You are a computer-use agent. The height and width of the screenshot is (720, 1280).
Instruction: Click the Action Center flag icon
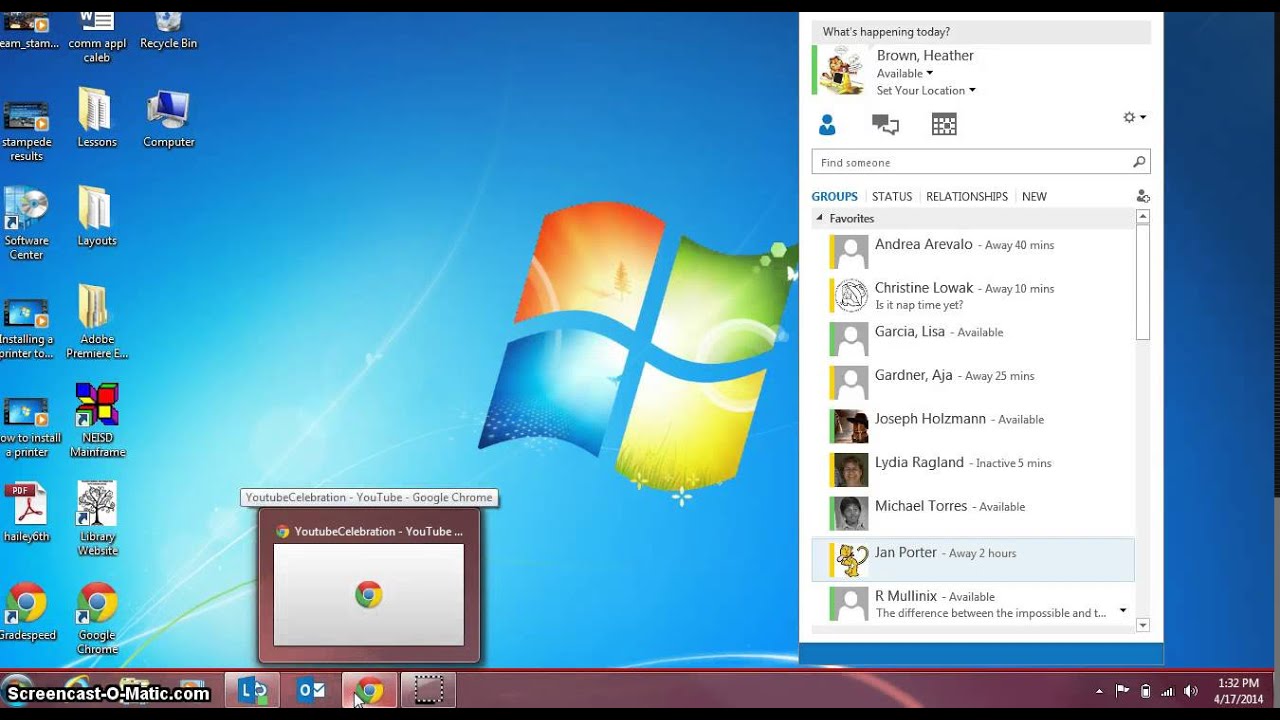click(1122, 691)
